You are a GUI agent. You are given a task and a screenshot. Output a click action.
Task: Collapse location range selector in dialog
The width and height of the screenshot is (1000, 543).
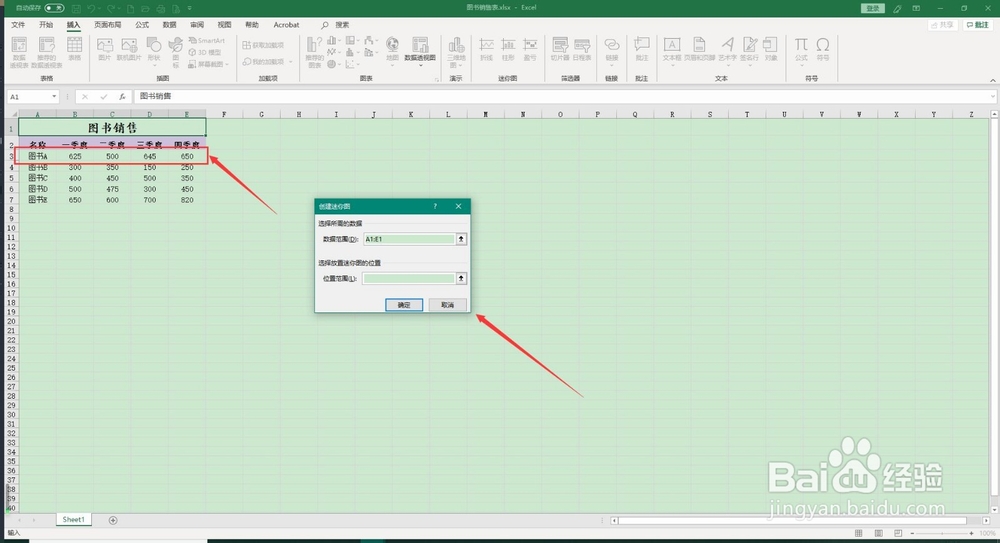[x=461, y=278]
